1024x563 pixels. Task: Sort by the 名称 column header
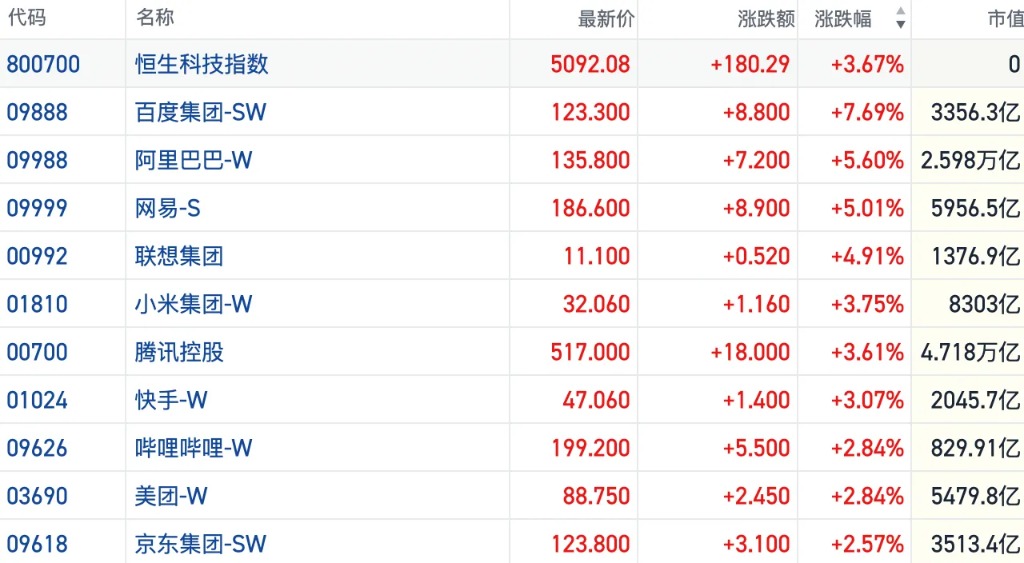pos(155,18)
